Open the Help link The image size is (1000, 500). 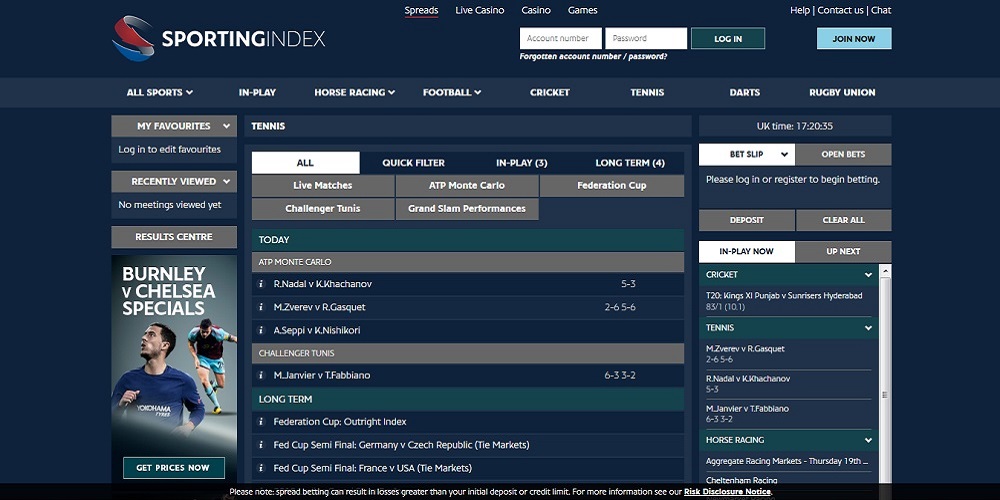tap(800, 10)
